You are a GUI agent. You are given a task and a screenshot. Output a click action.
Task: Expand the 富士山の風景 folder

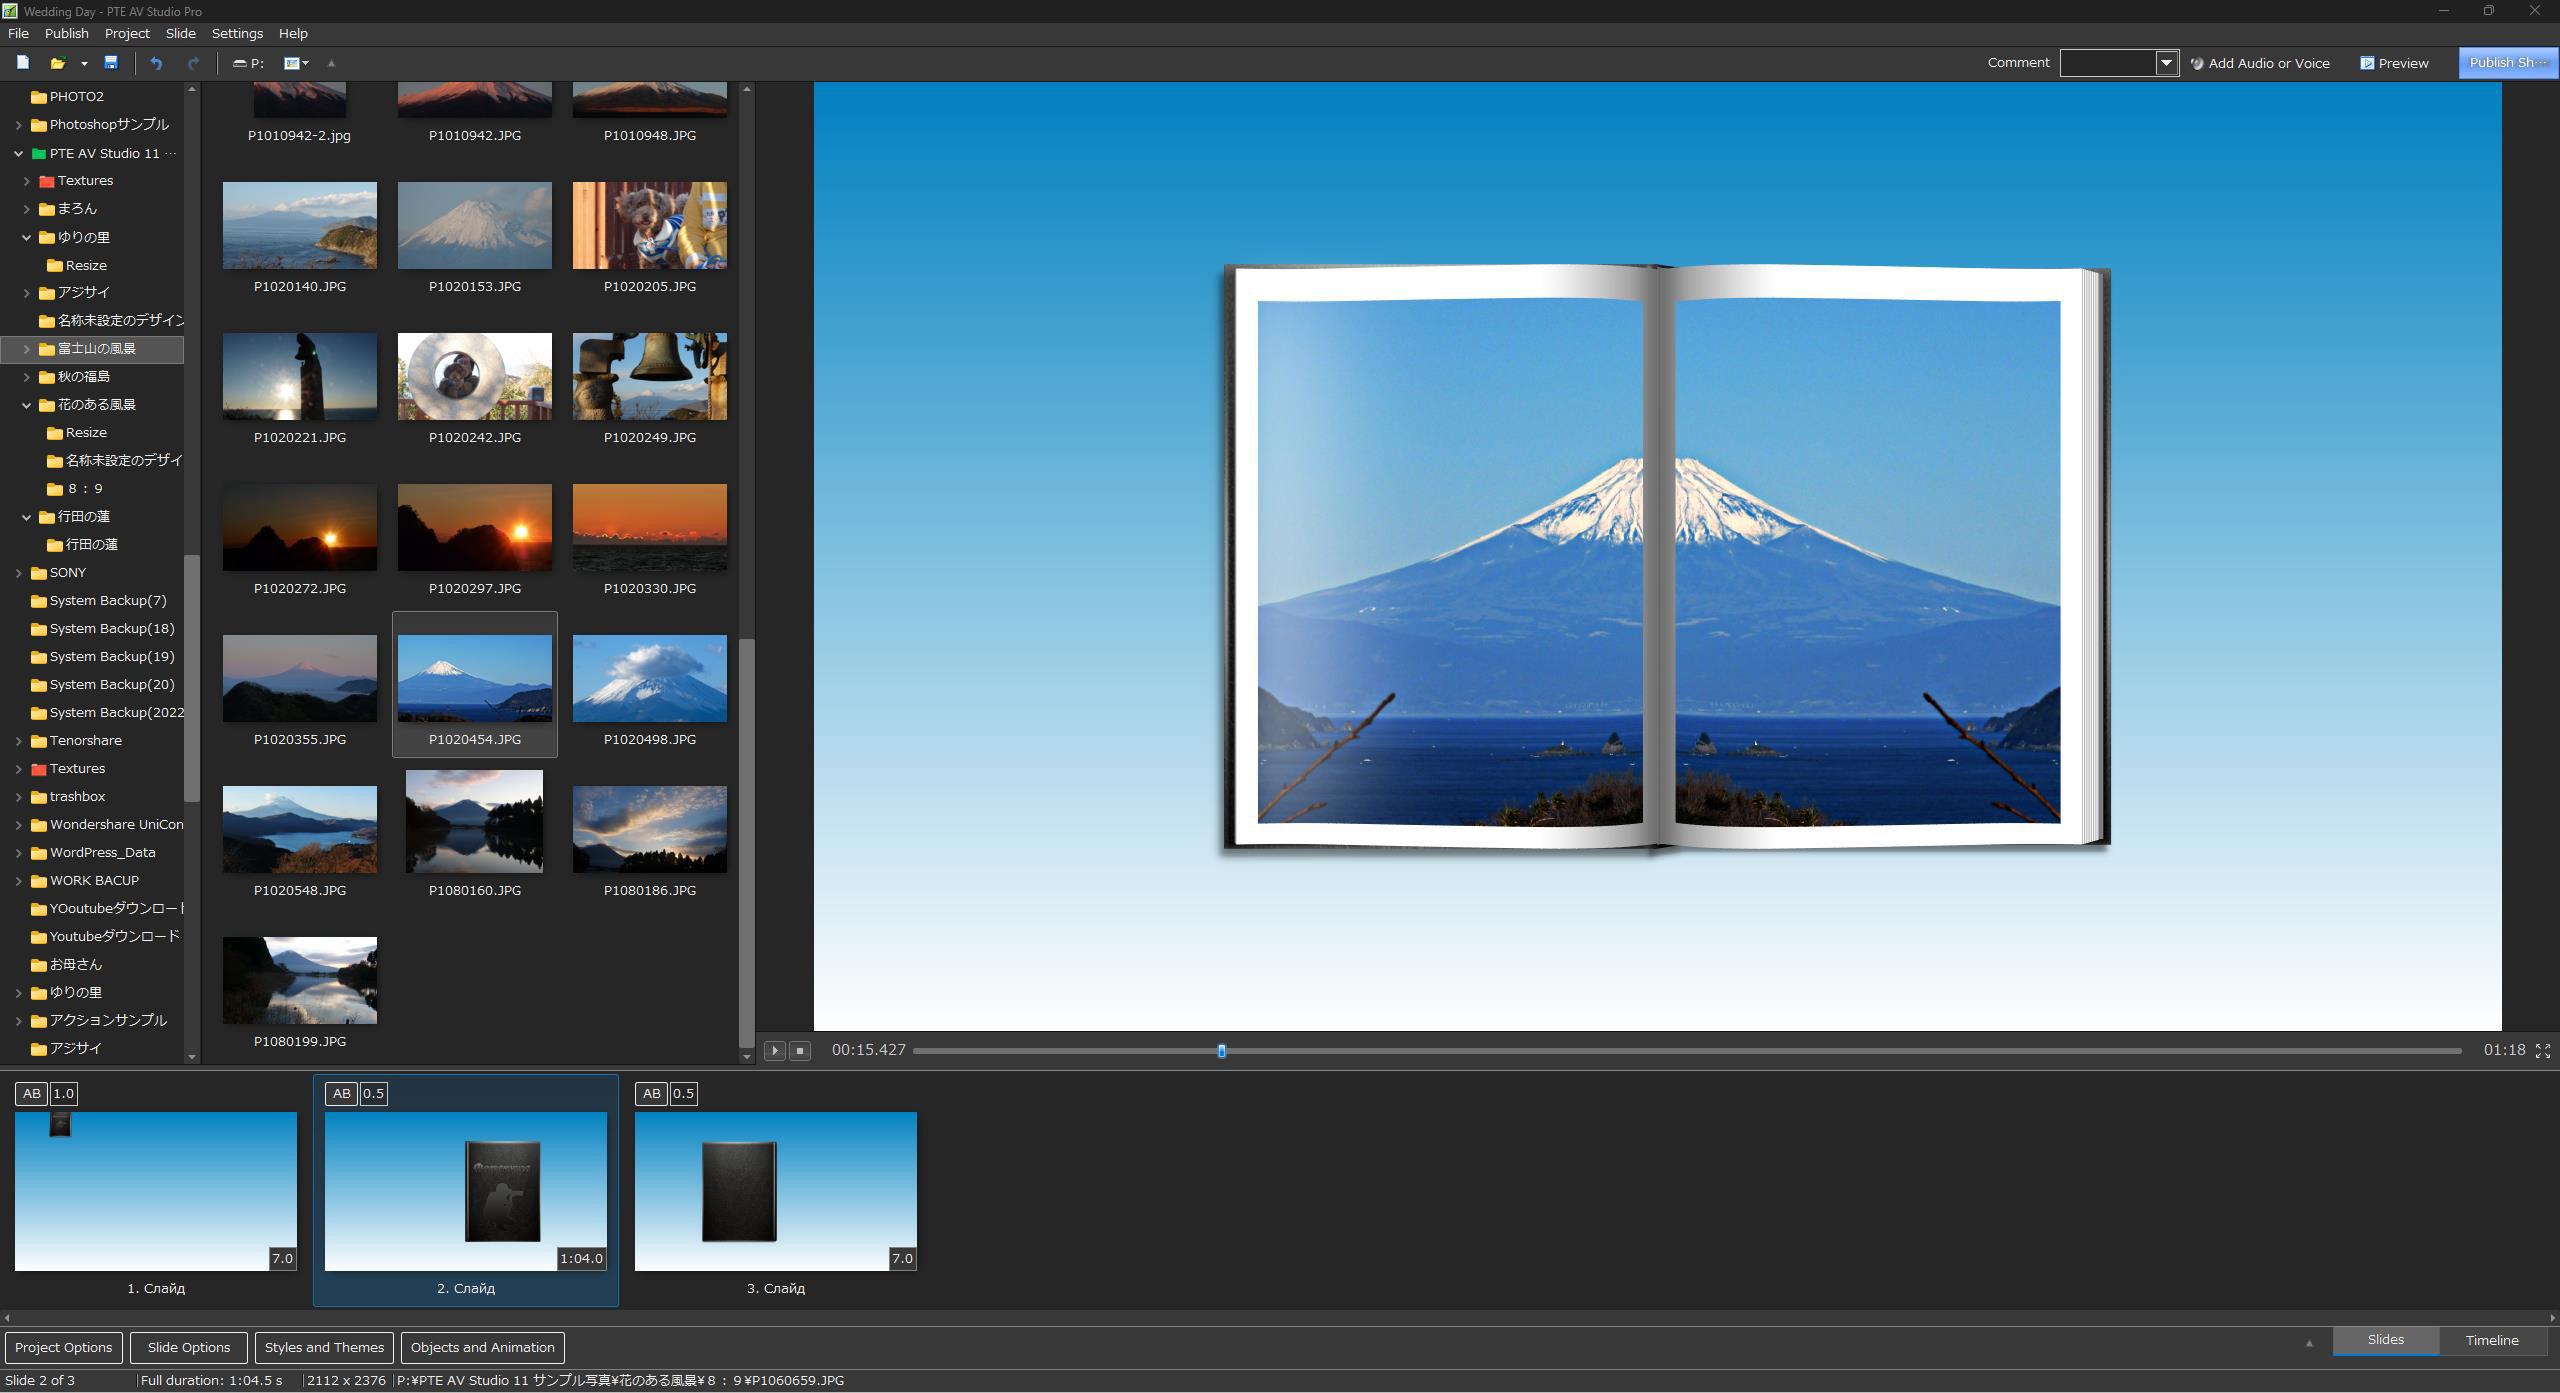(27, 349)
